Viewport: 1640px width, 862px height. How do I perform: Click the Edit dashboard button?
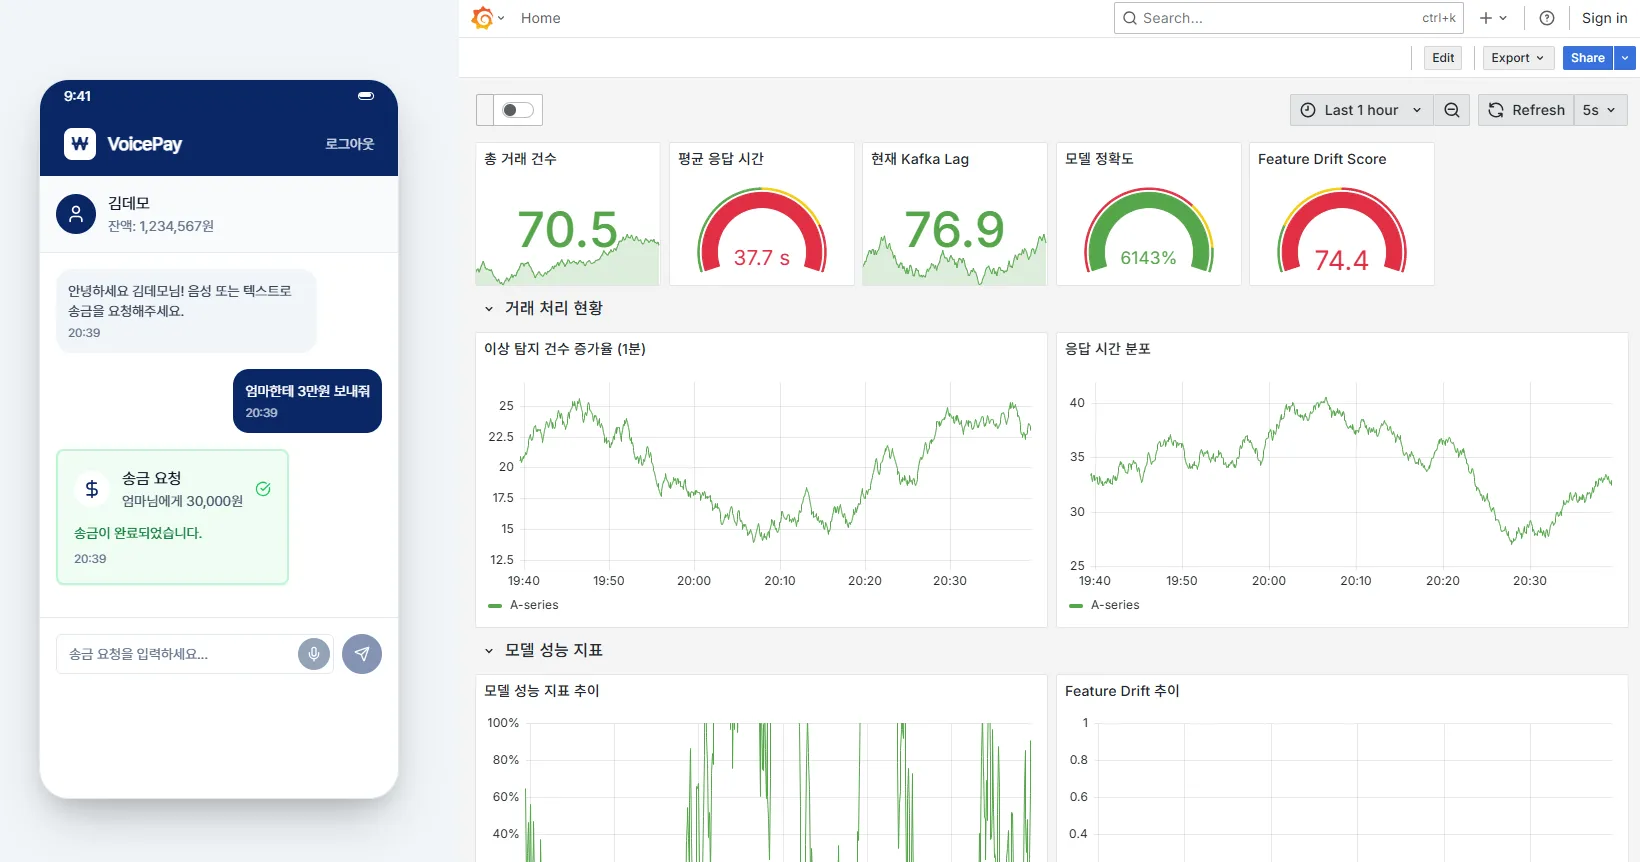pyautogui.click(x=1443, y=58)
